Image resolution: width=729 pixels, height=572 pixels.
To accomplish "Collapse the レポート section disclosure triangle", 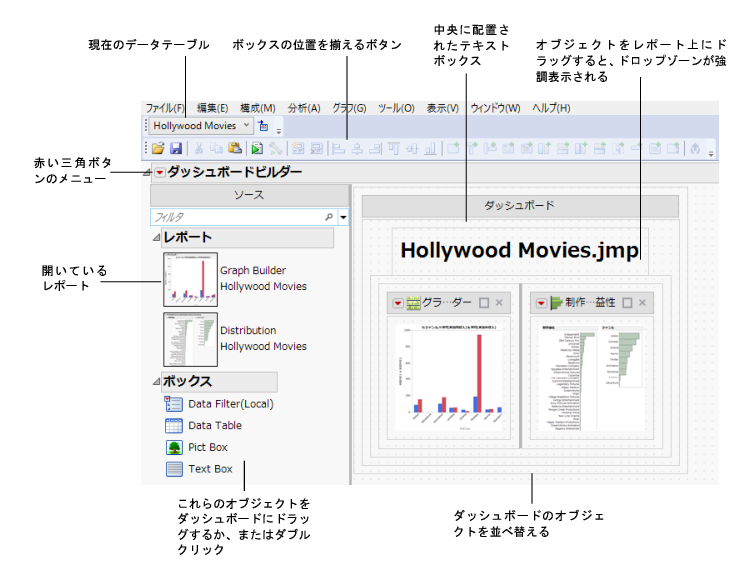I will coord(155,238).
